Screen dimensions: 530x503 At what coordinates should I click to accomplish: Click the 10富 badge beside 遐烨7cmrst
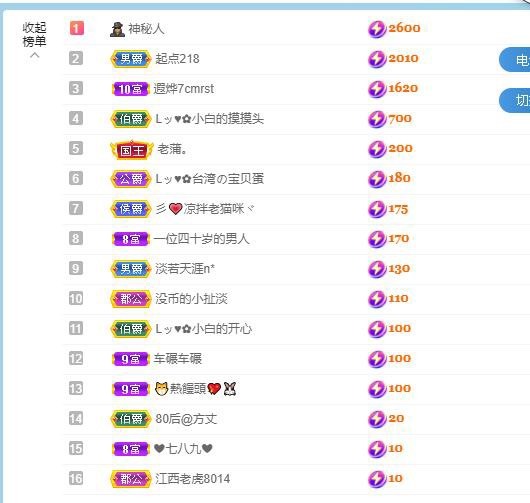click(x=130, y=89)
